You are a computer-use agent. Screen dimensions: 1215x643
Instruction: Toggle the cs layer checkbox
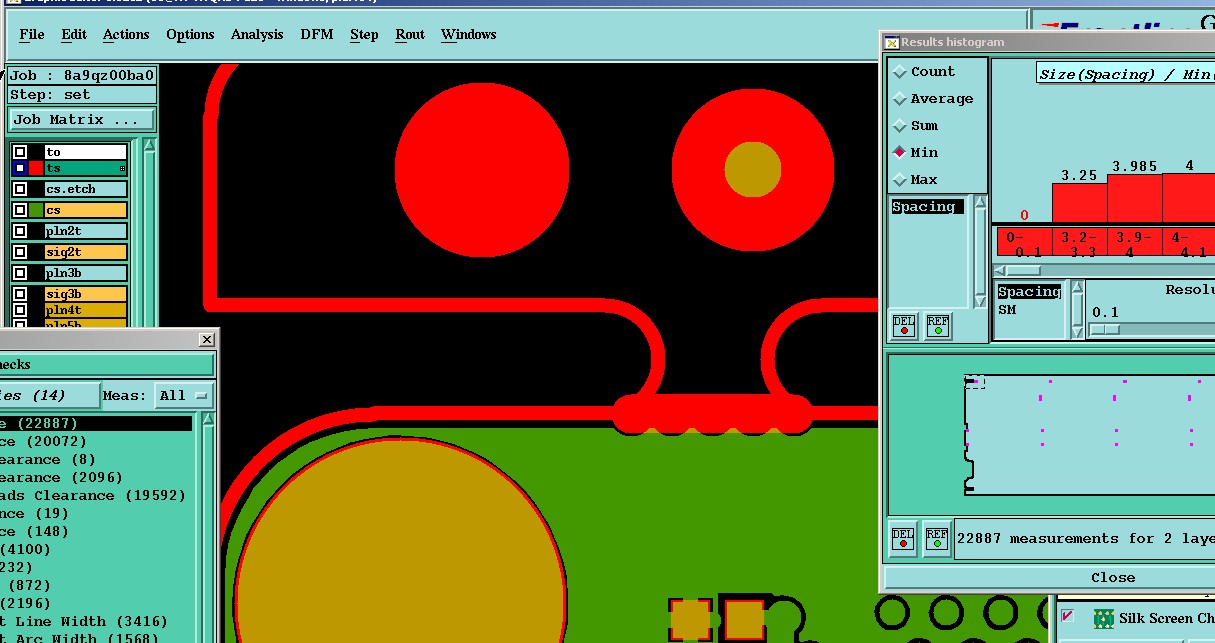coord(20,210)
